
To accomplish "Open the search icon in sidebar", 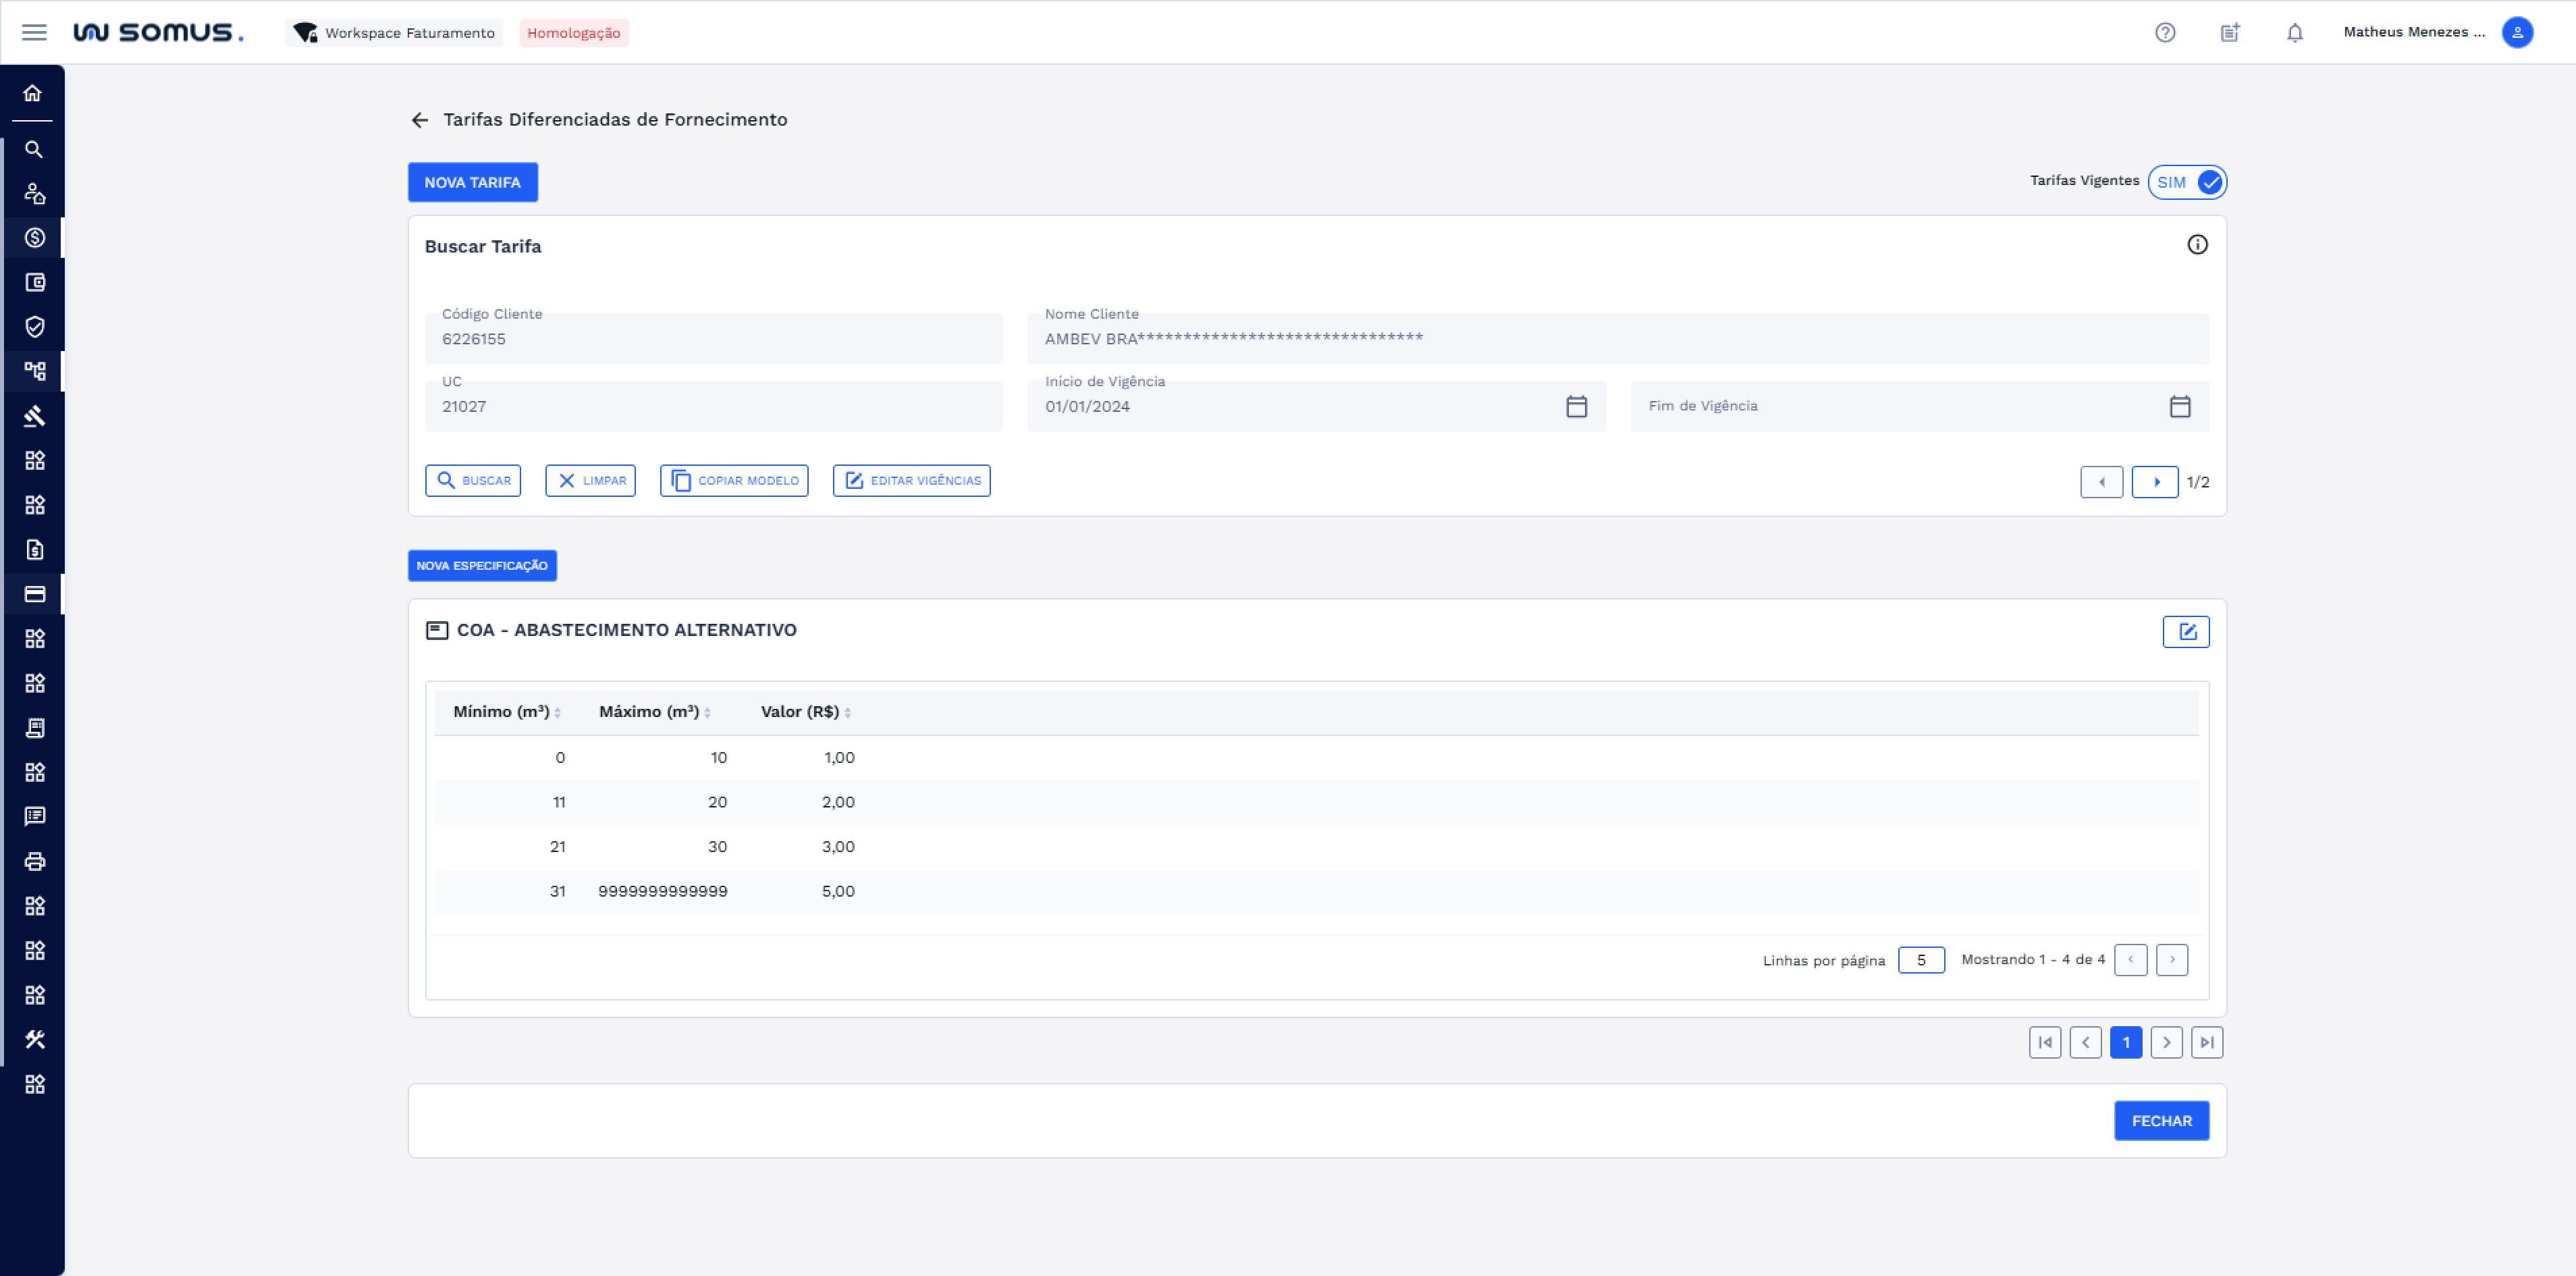I will tap(34, 149).
